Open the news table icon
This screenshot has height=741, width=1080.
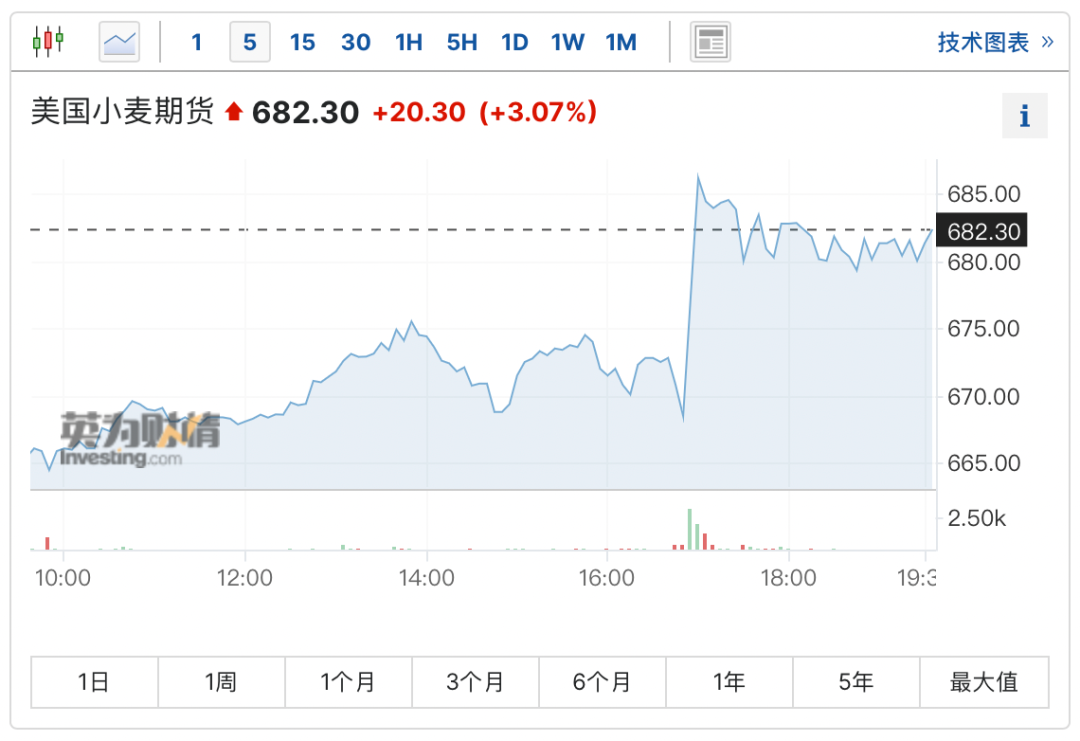click(x=710, y=42)
